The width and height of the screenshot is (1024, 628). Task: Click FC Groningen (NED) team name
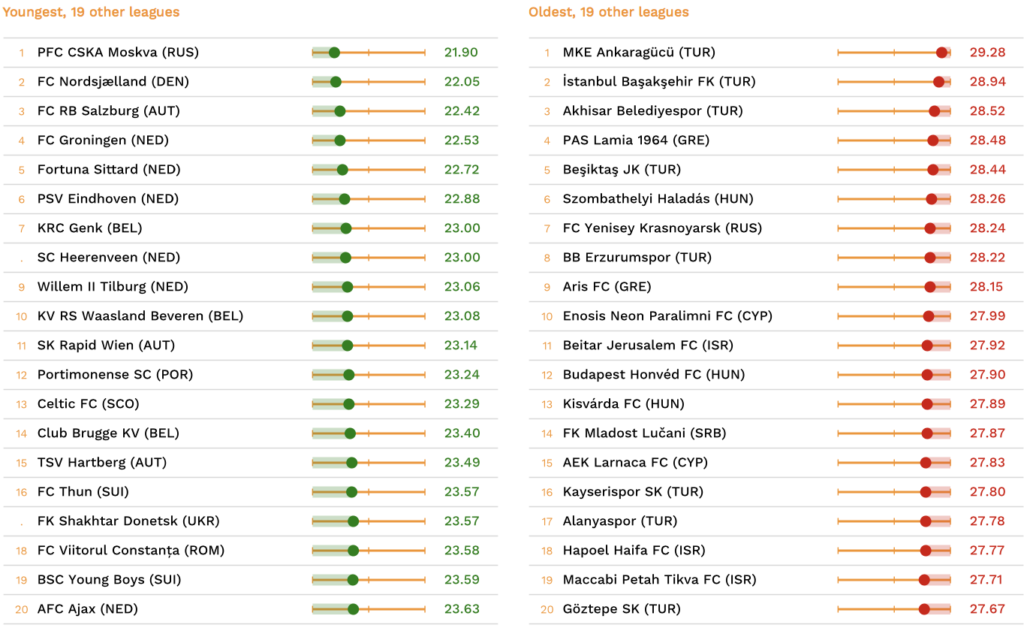click(x=103, y=140)
